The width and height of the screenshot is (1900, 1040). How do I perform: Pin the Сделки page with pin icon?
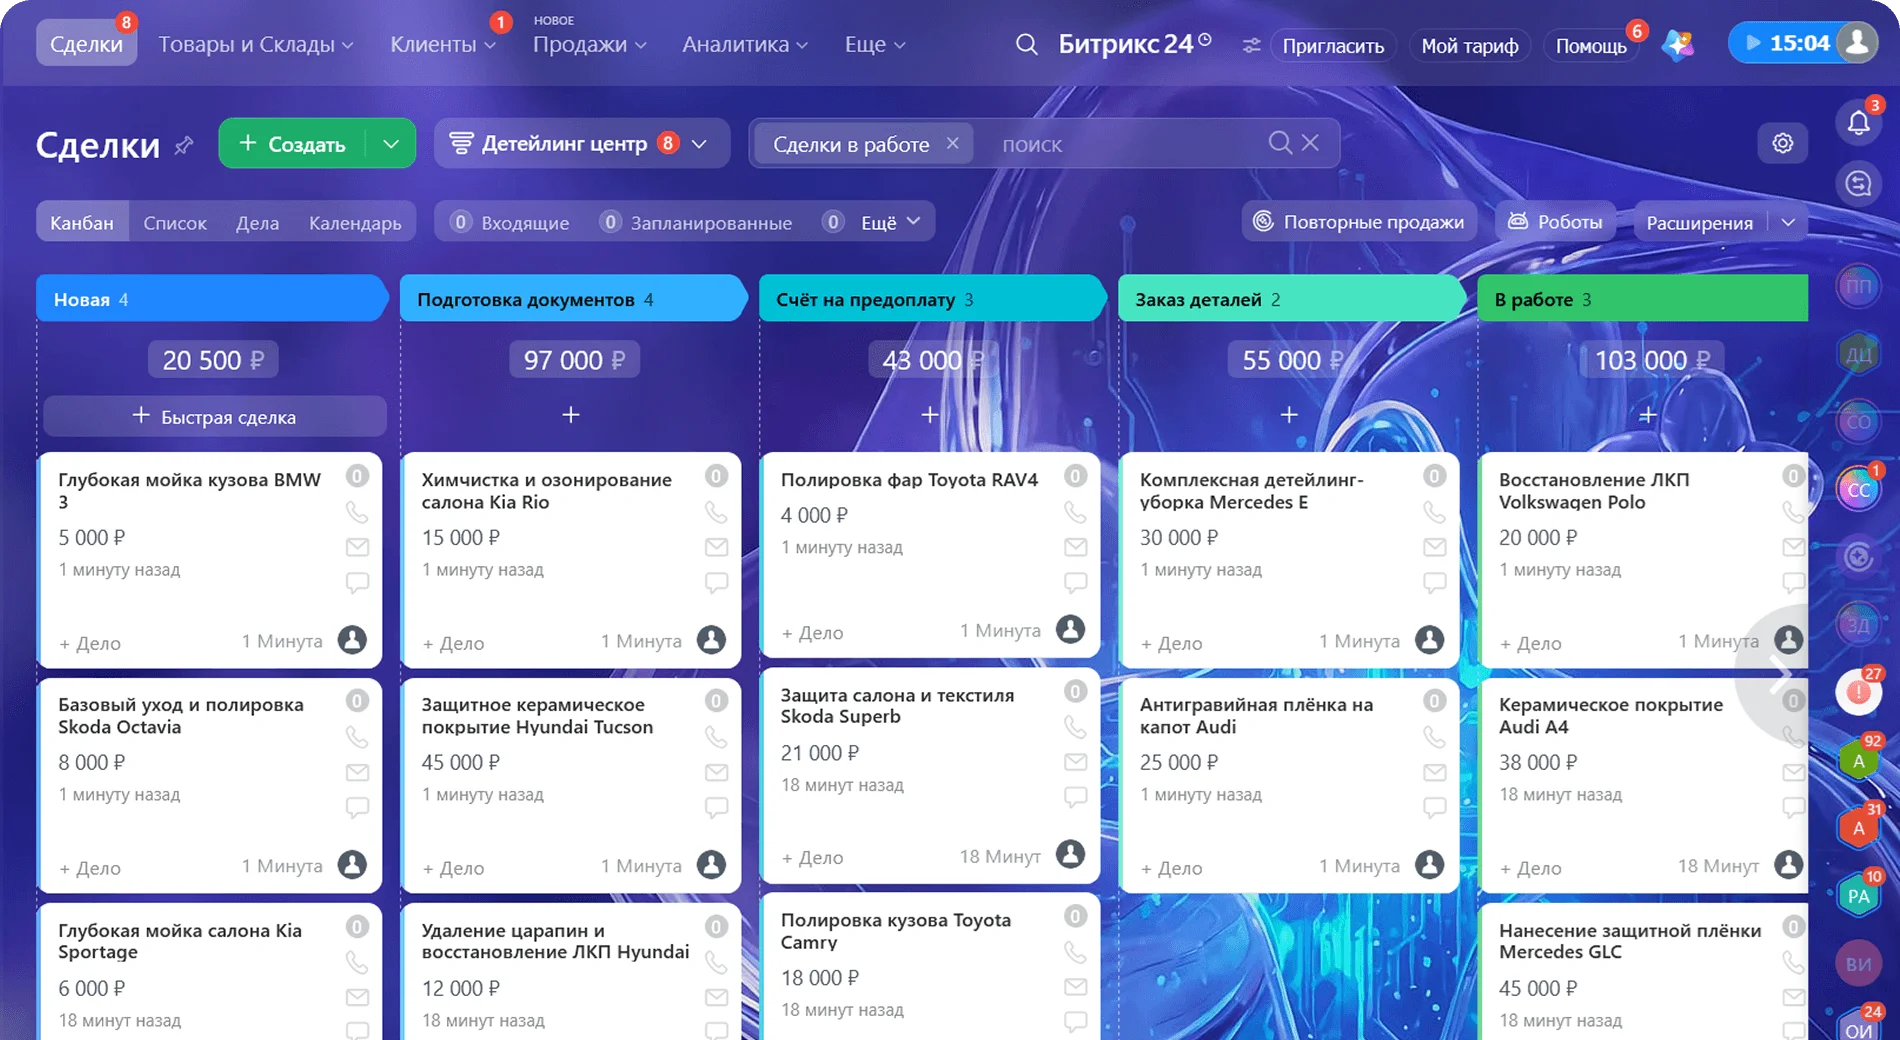(183, 145)
